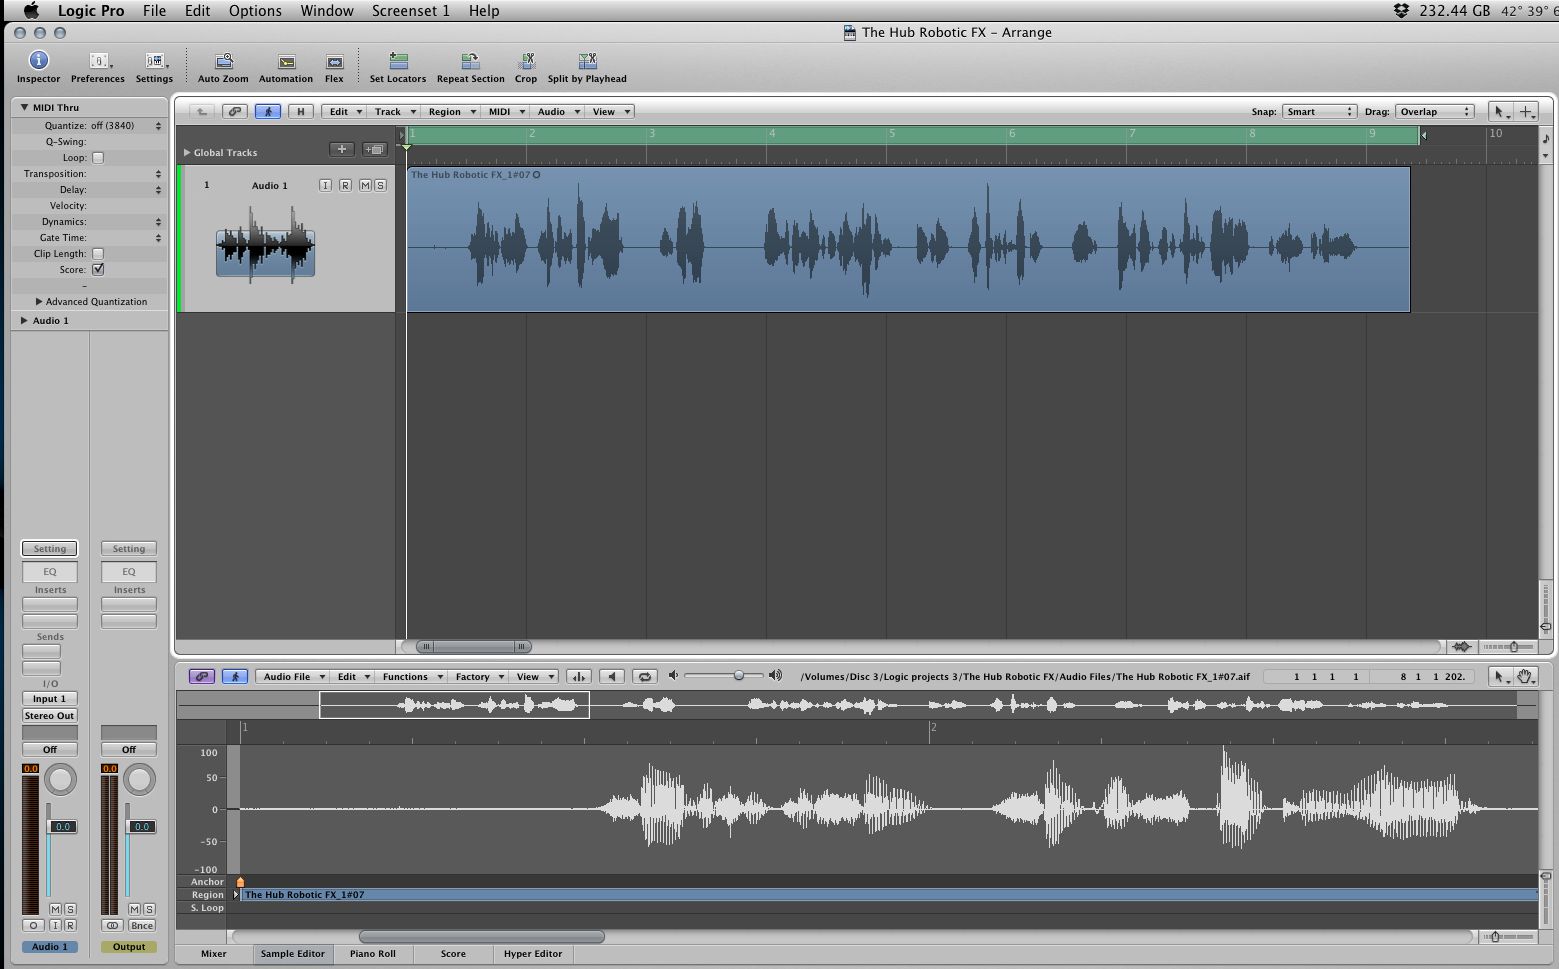Enable the Clip Length checkbox
The image size is (1559, 969).
click(x=98, y=254)
